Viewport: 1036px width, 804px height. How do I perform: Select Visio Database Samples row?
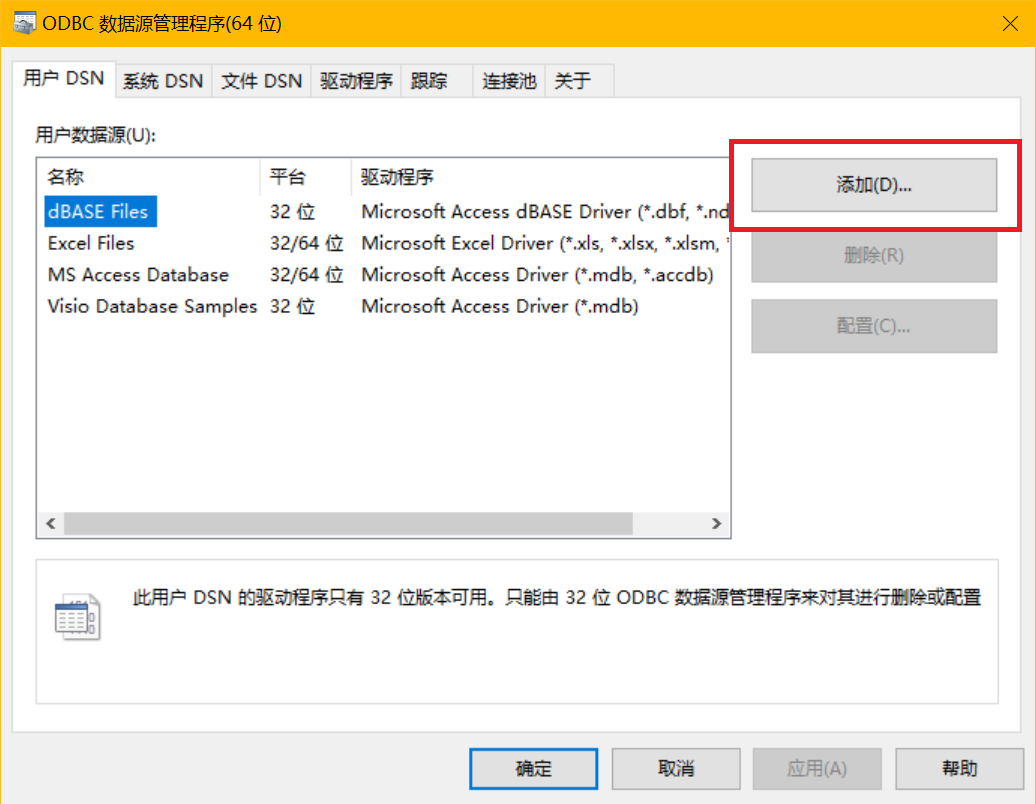tap(152, 307)
